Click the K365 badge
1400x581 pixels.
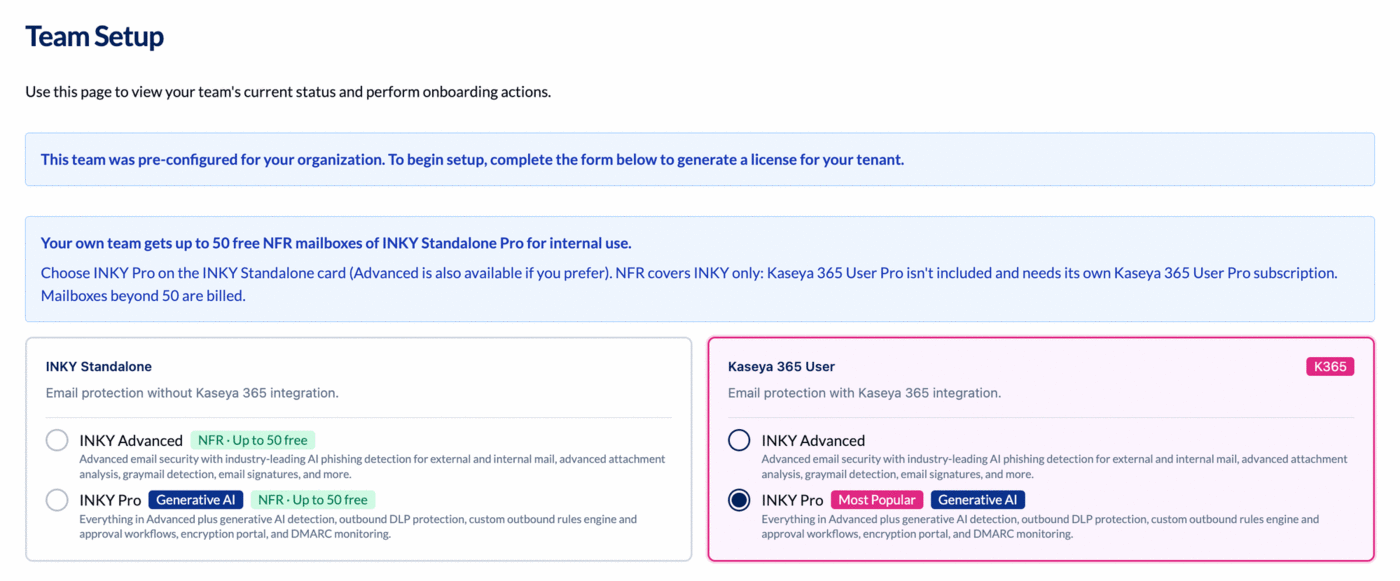(1330, 367)
